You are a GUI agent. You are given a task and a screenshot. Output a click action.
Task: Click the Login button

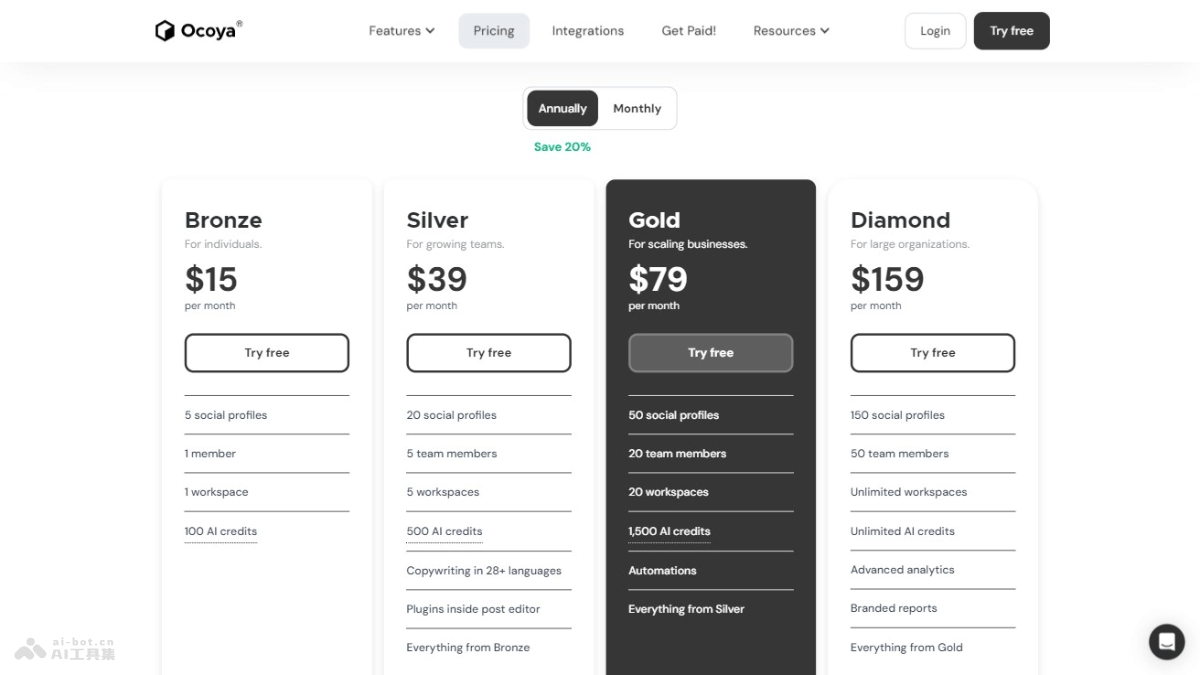(935, 31)
